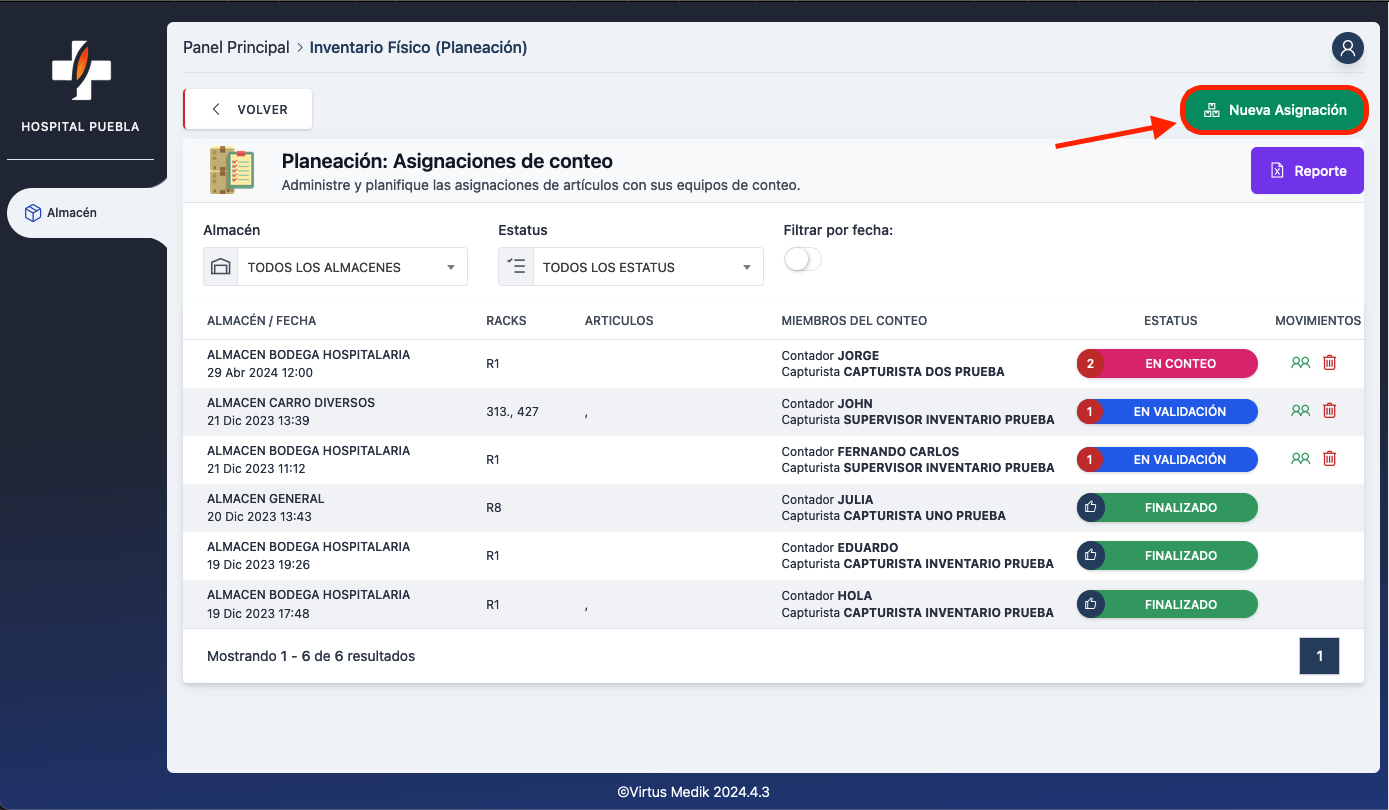Viewport: 1389px width, 810px height.
Task: Select page 1 in pagination
Action: point(1318,656)
